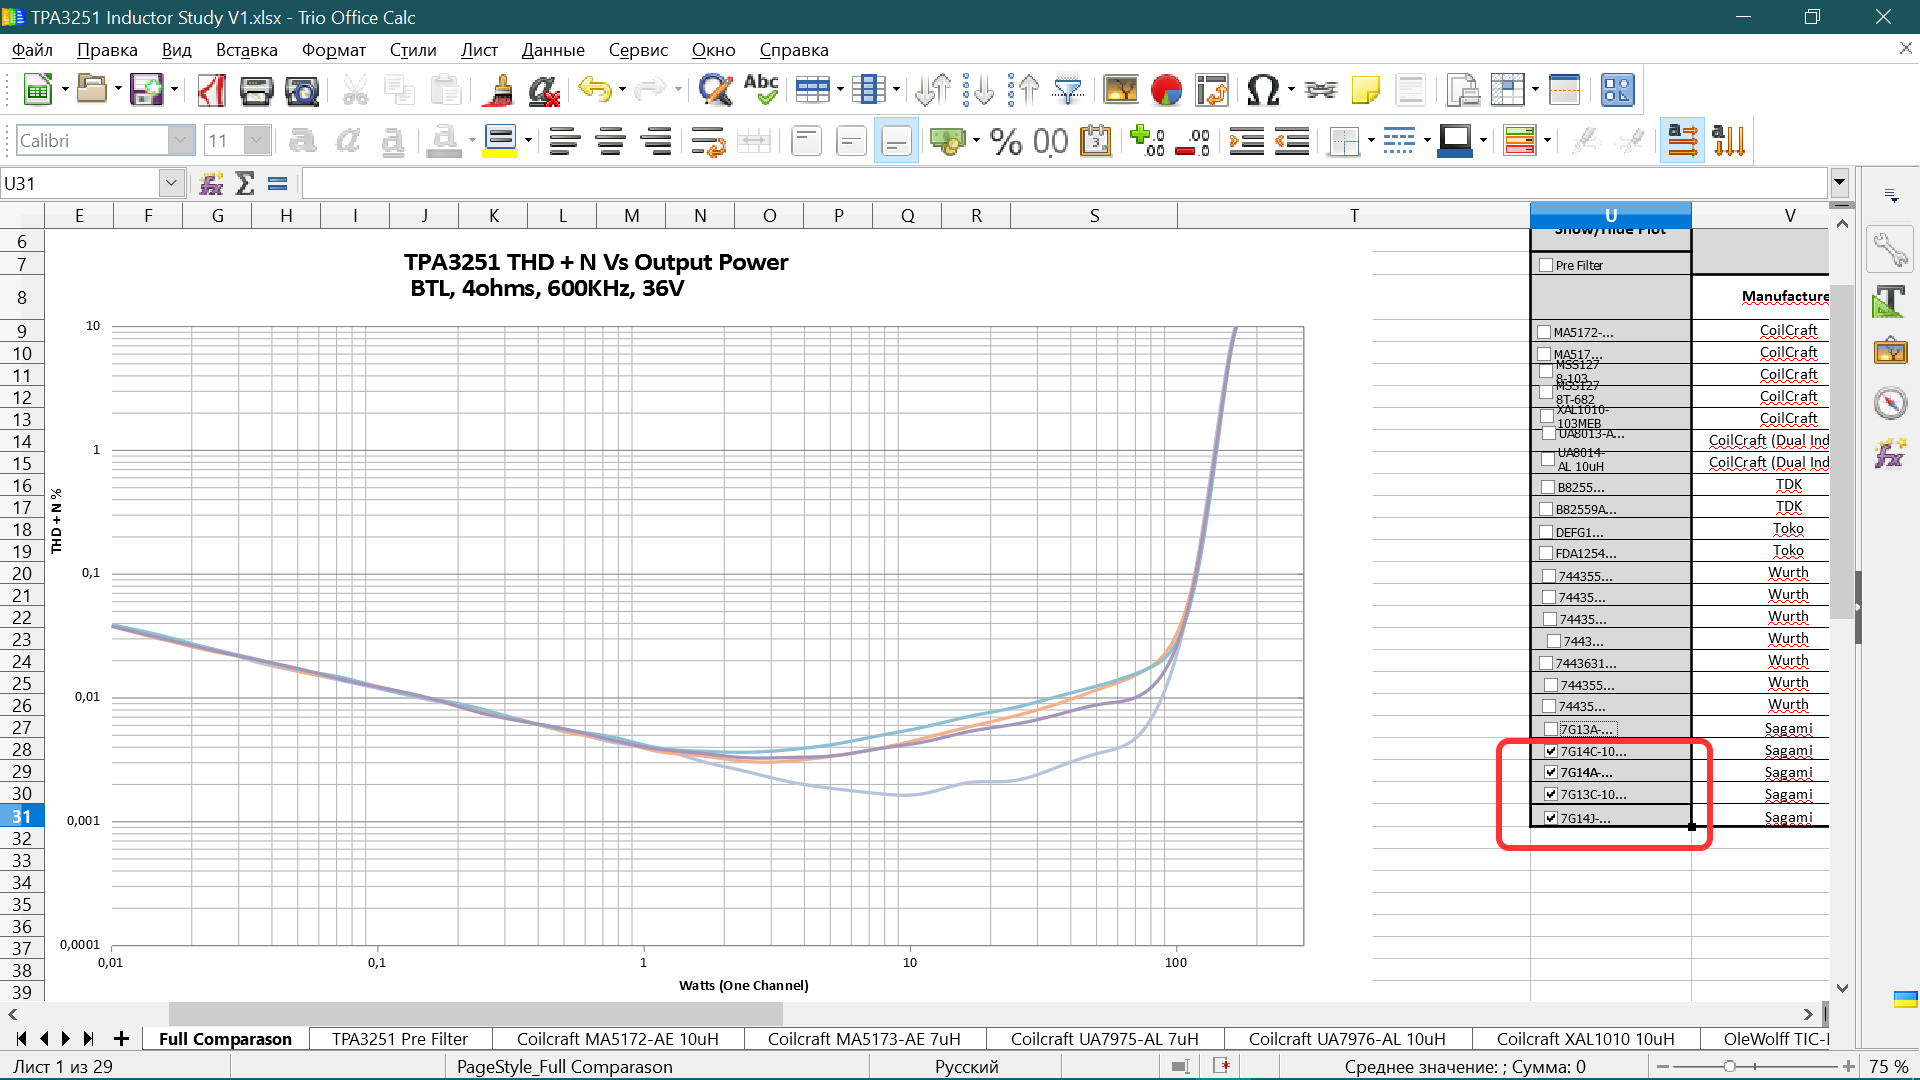Open the sidebar Gallery icon

coord(1890,351)
